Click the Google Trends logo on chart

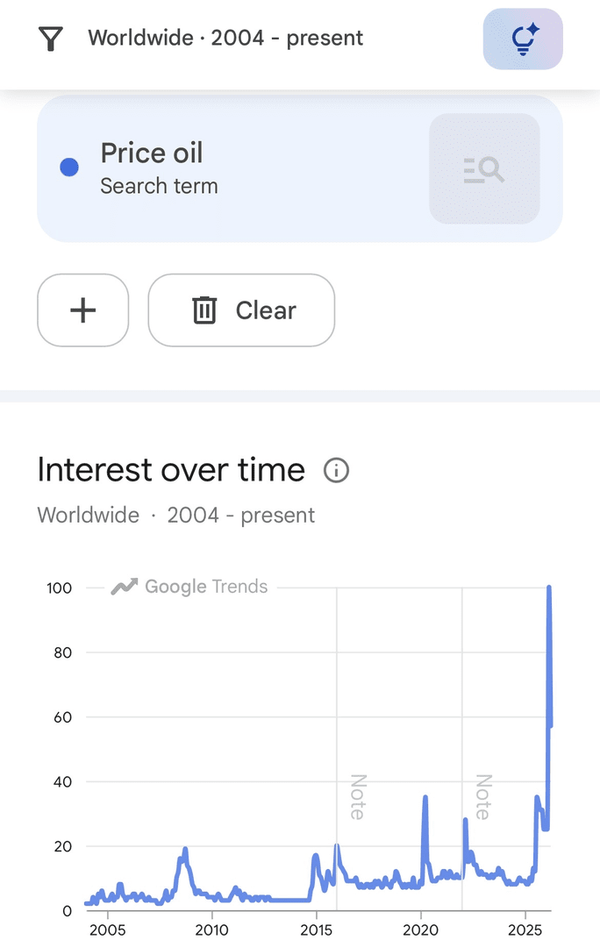pos(189,586)
